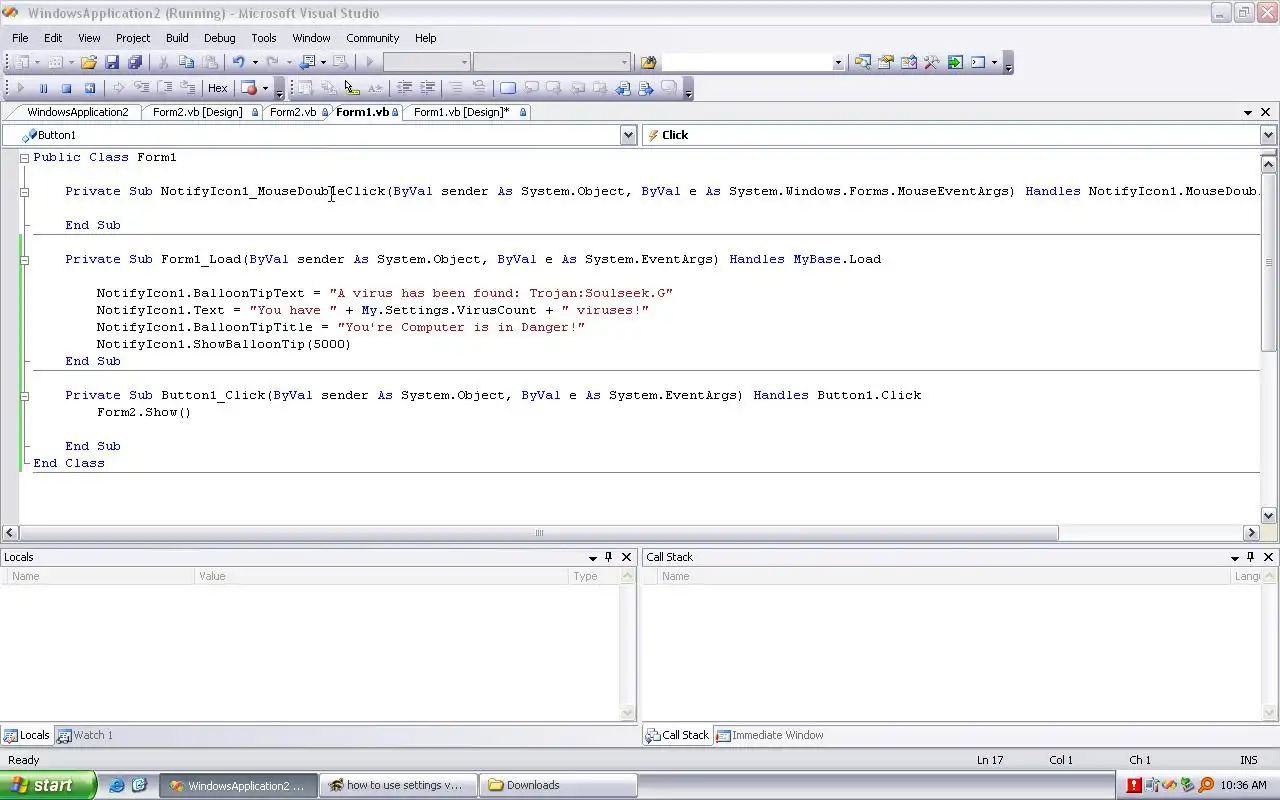The height and width of the screenshot is (800, 1280).
Task: Open the Debug menu
Action: click(x=220, y=38)
